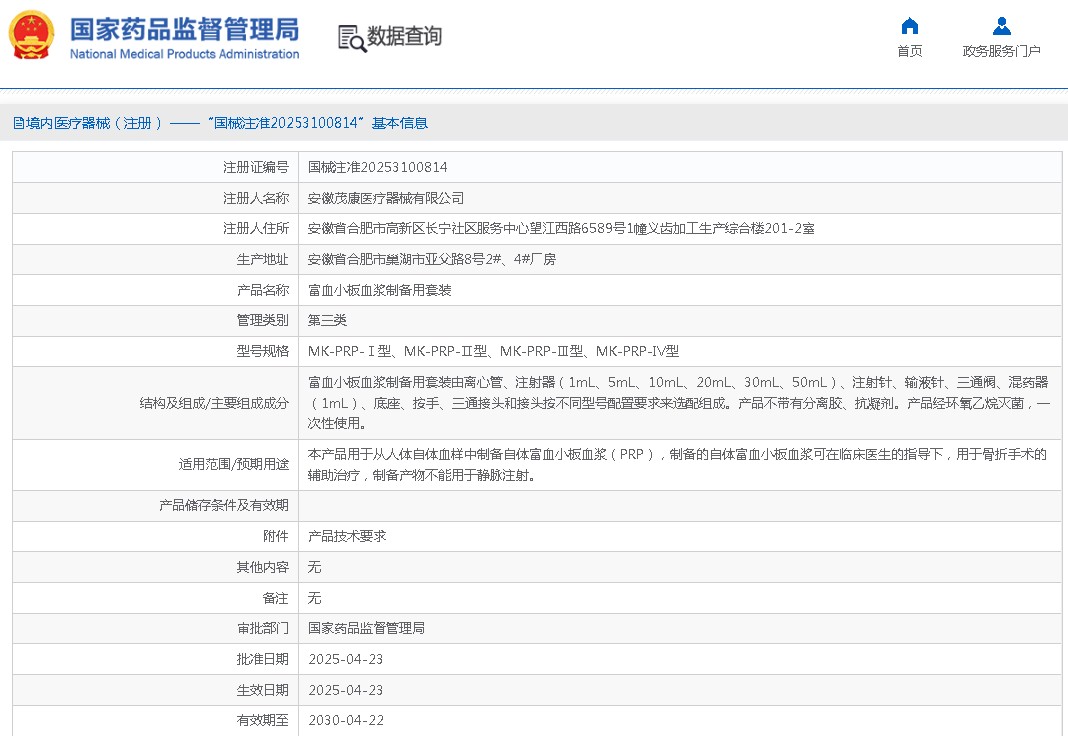Viewport: 1068px width, 736px height.
Task: Click the 数据查询 magnifier icon
Action: pyautogui.click(x=351, y=38)
